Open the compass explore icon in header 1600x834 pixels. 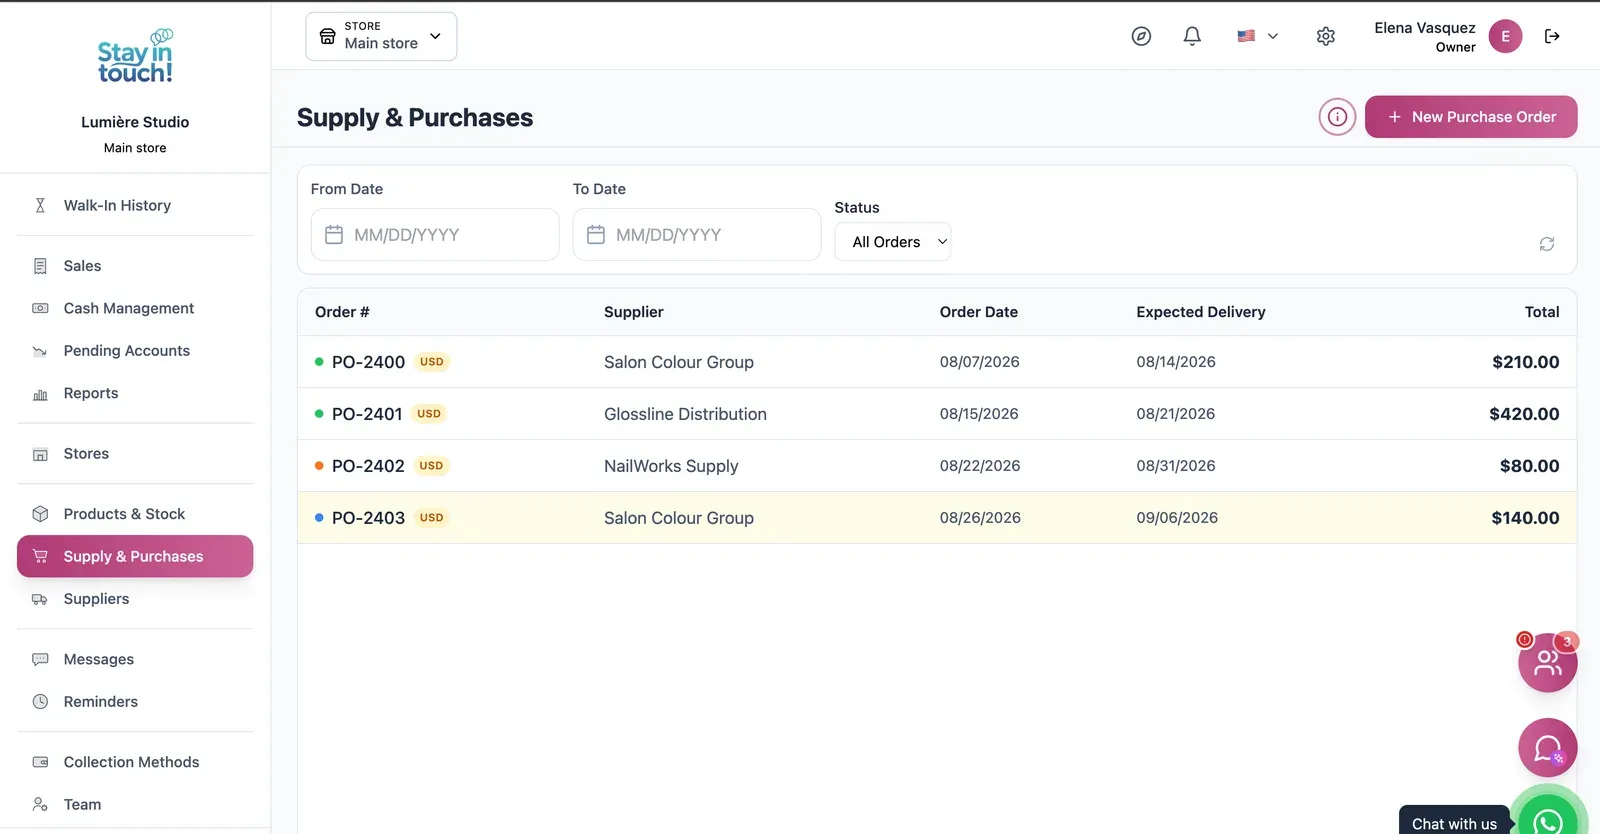pyautogui.click(x=1141, y=36)
